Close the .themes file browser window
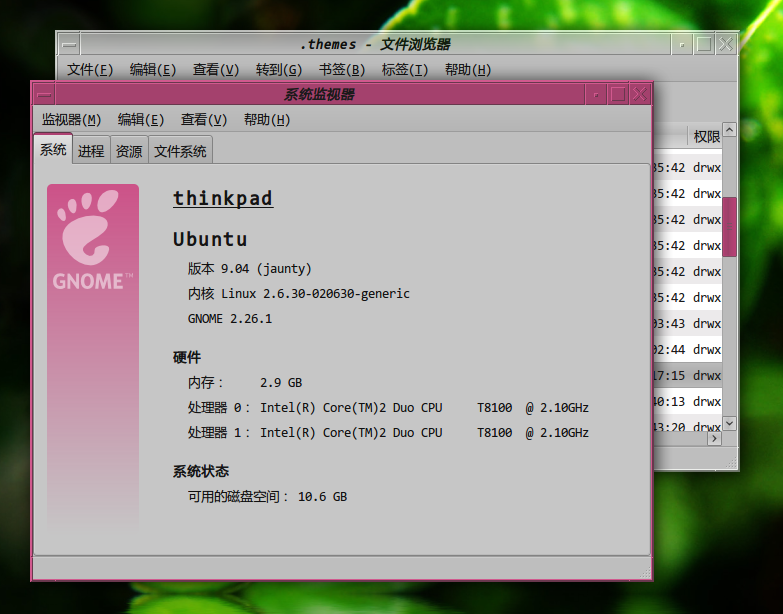Viewport: 783px width, 614px height. coord(726,44)
